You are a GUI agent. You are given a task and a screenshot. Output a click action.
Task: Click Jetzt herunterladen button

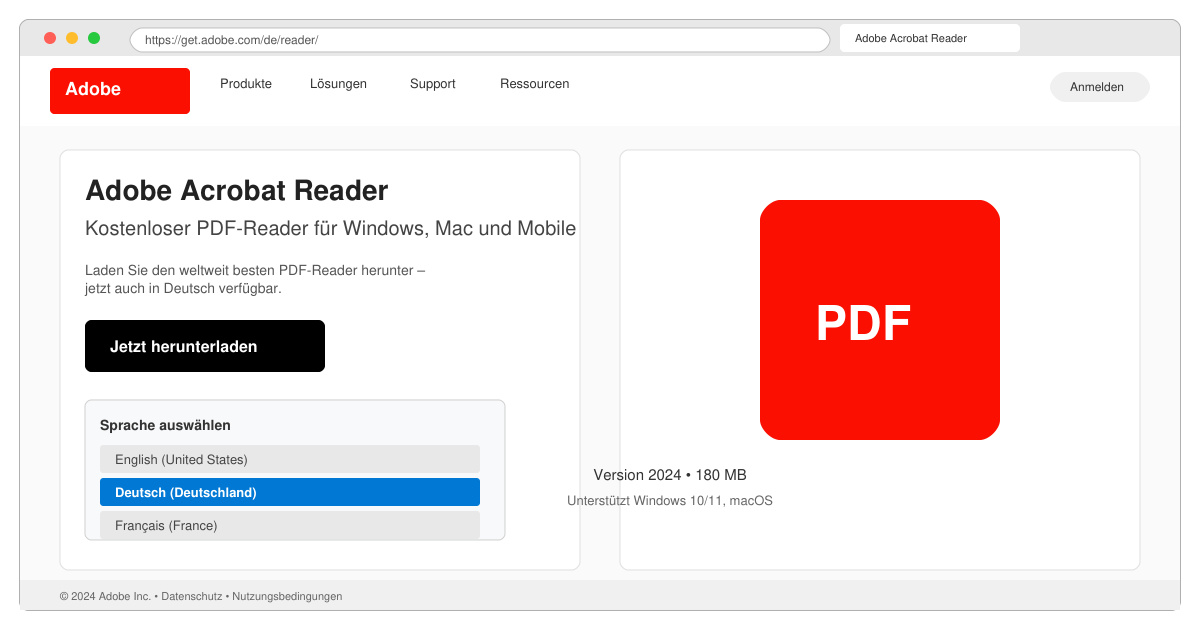205,346
